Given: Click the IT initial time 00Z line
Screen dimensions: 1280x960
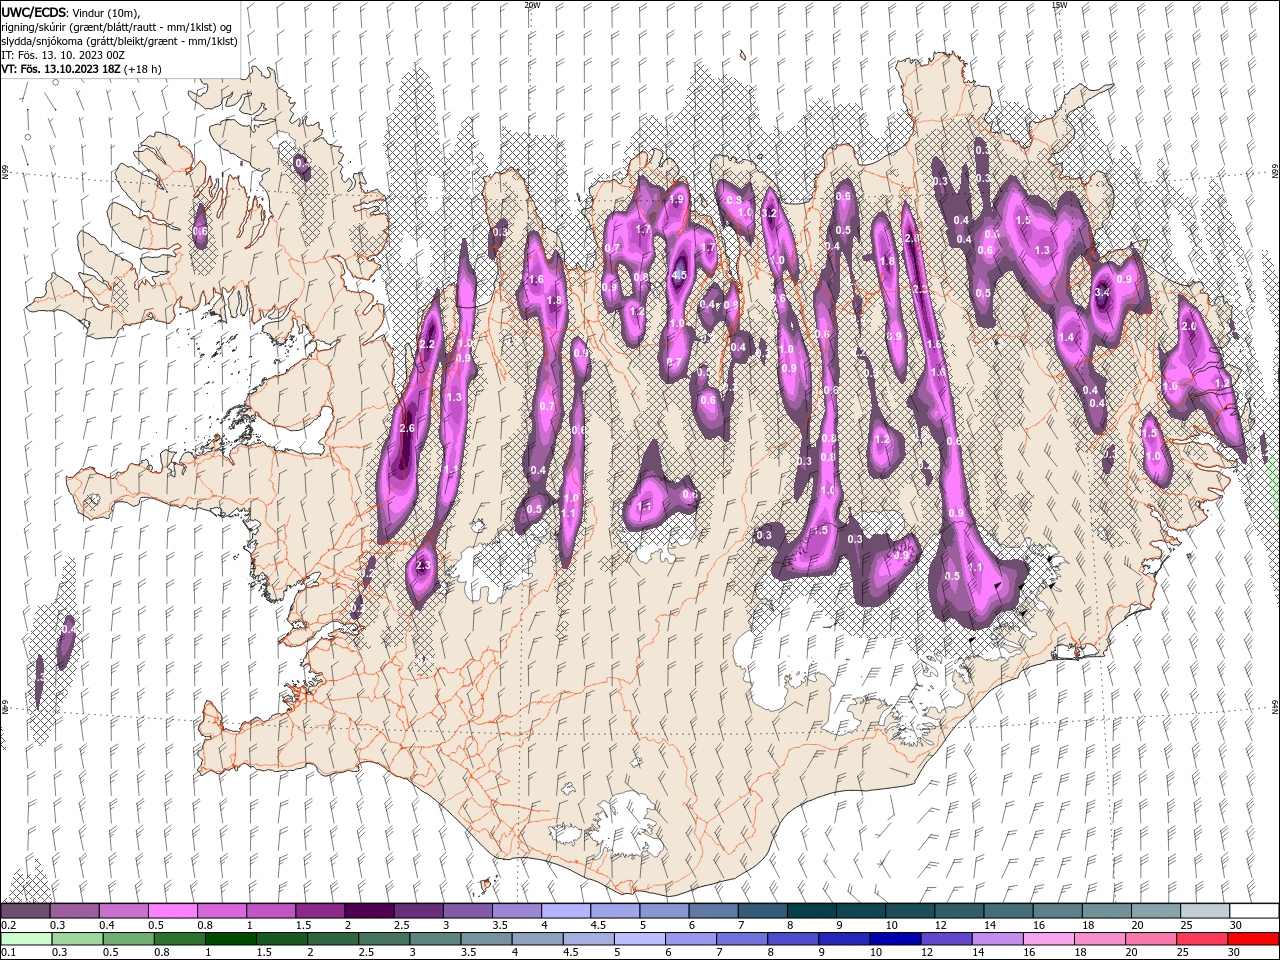Looking at the screenshot, I should [62, 55].
